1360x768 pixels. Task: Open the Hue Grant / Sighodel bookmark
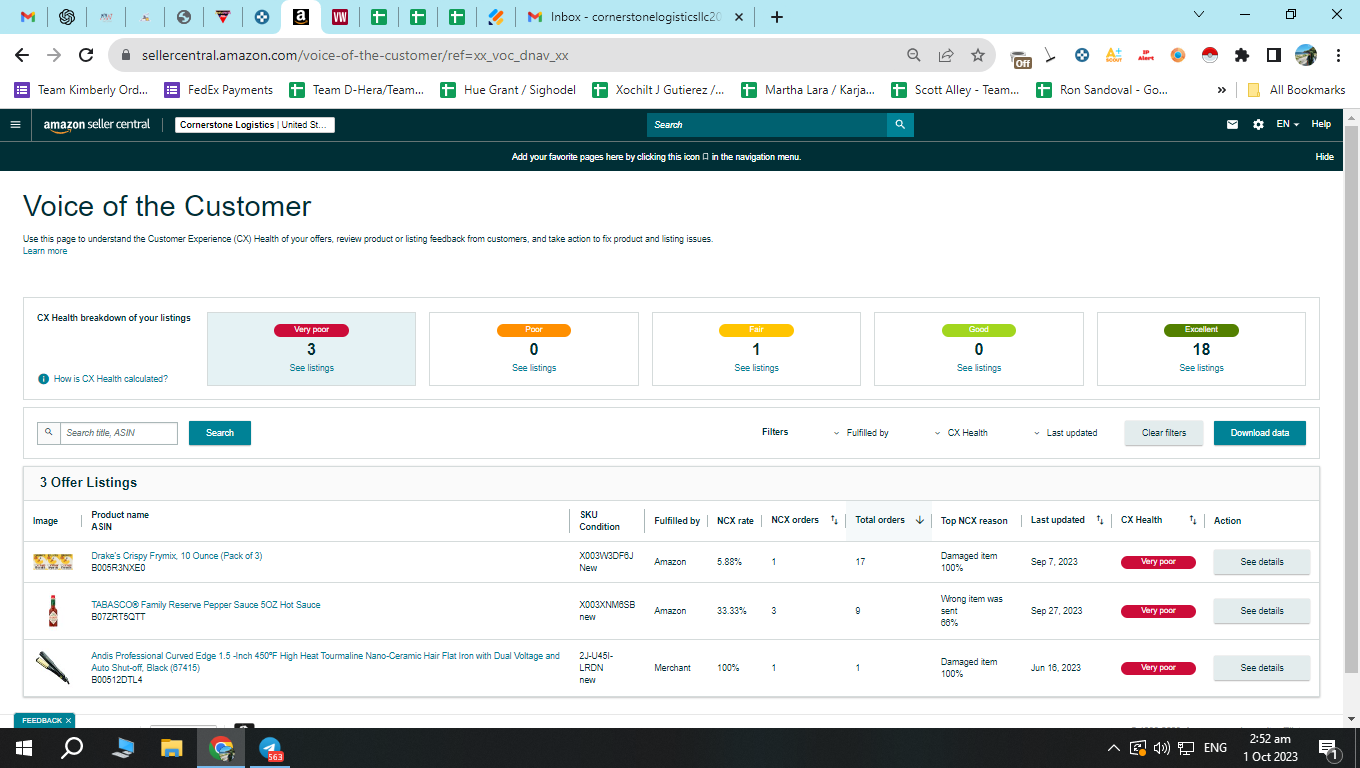click(508, 90)
